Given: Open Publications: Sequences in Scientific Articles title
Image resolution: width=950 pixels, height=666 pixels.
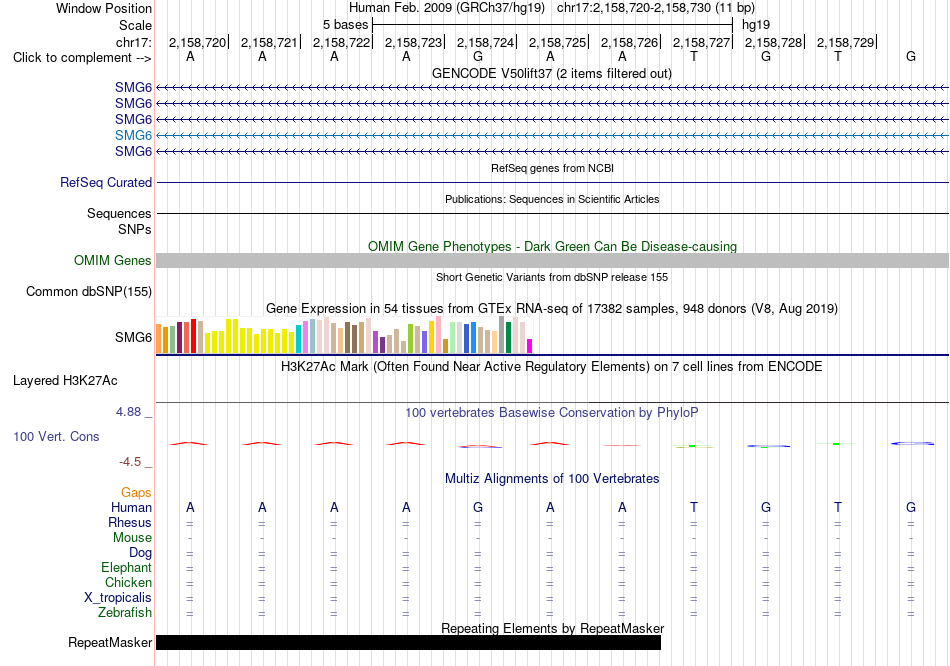Looking at the screenshot, I should tap(552, 199).
